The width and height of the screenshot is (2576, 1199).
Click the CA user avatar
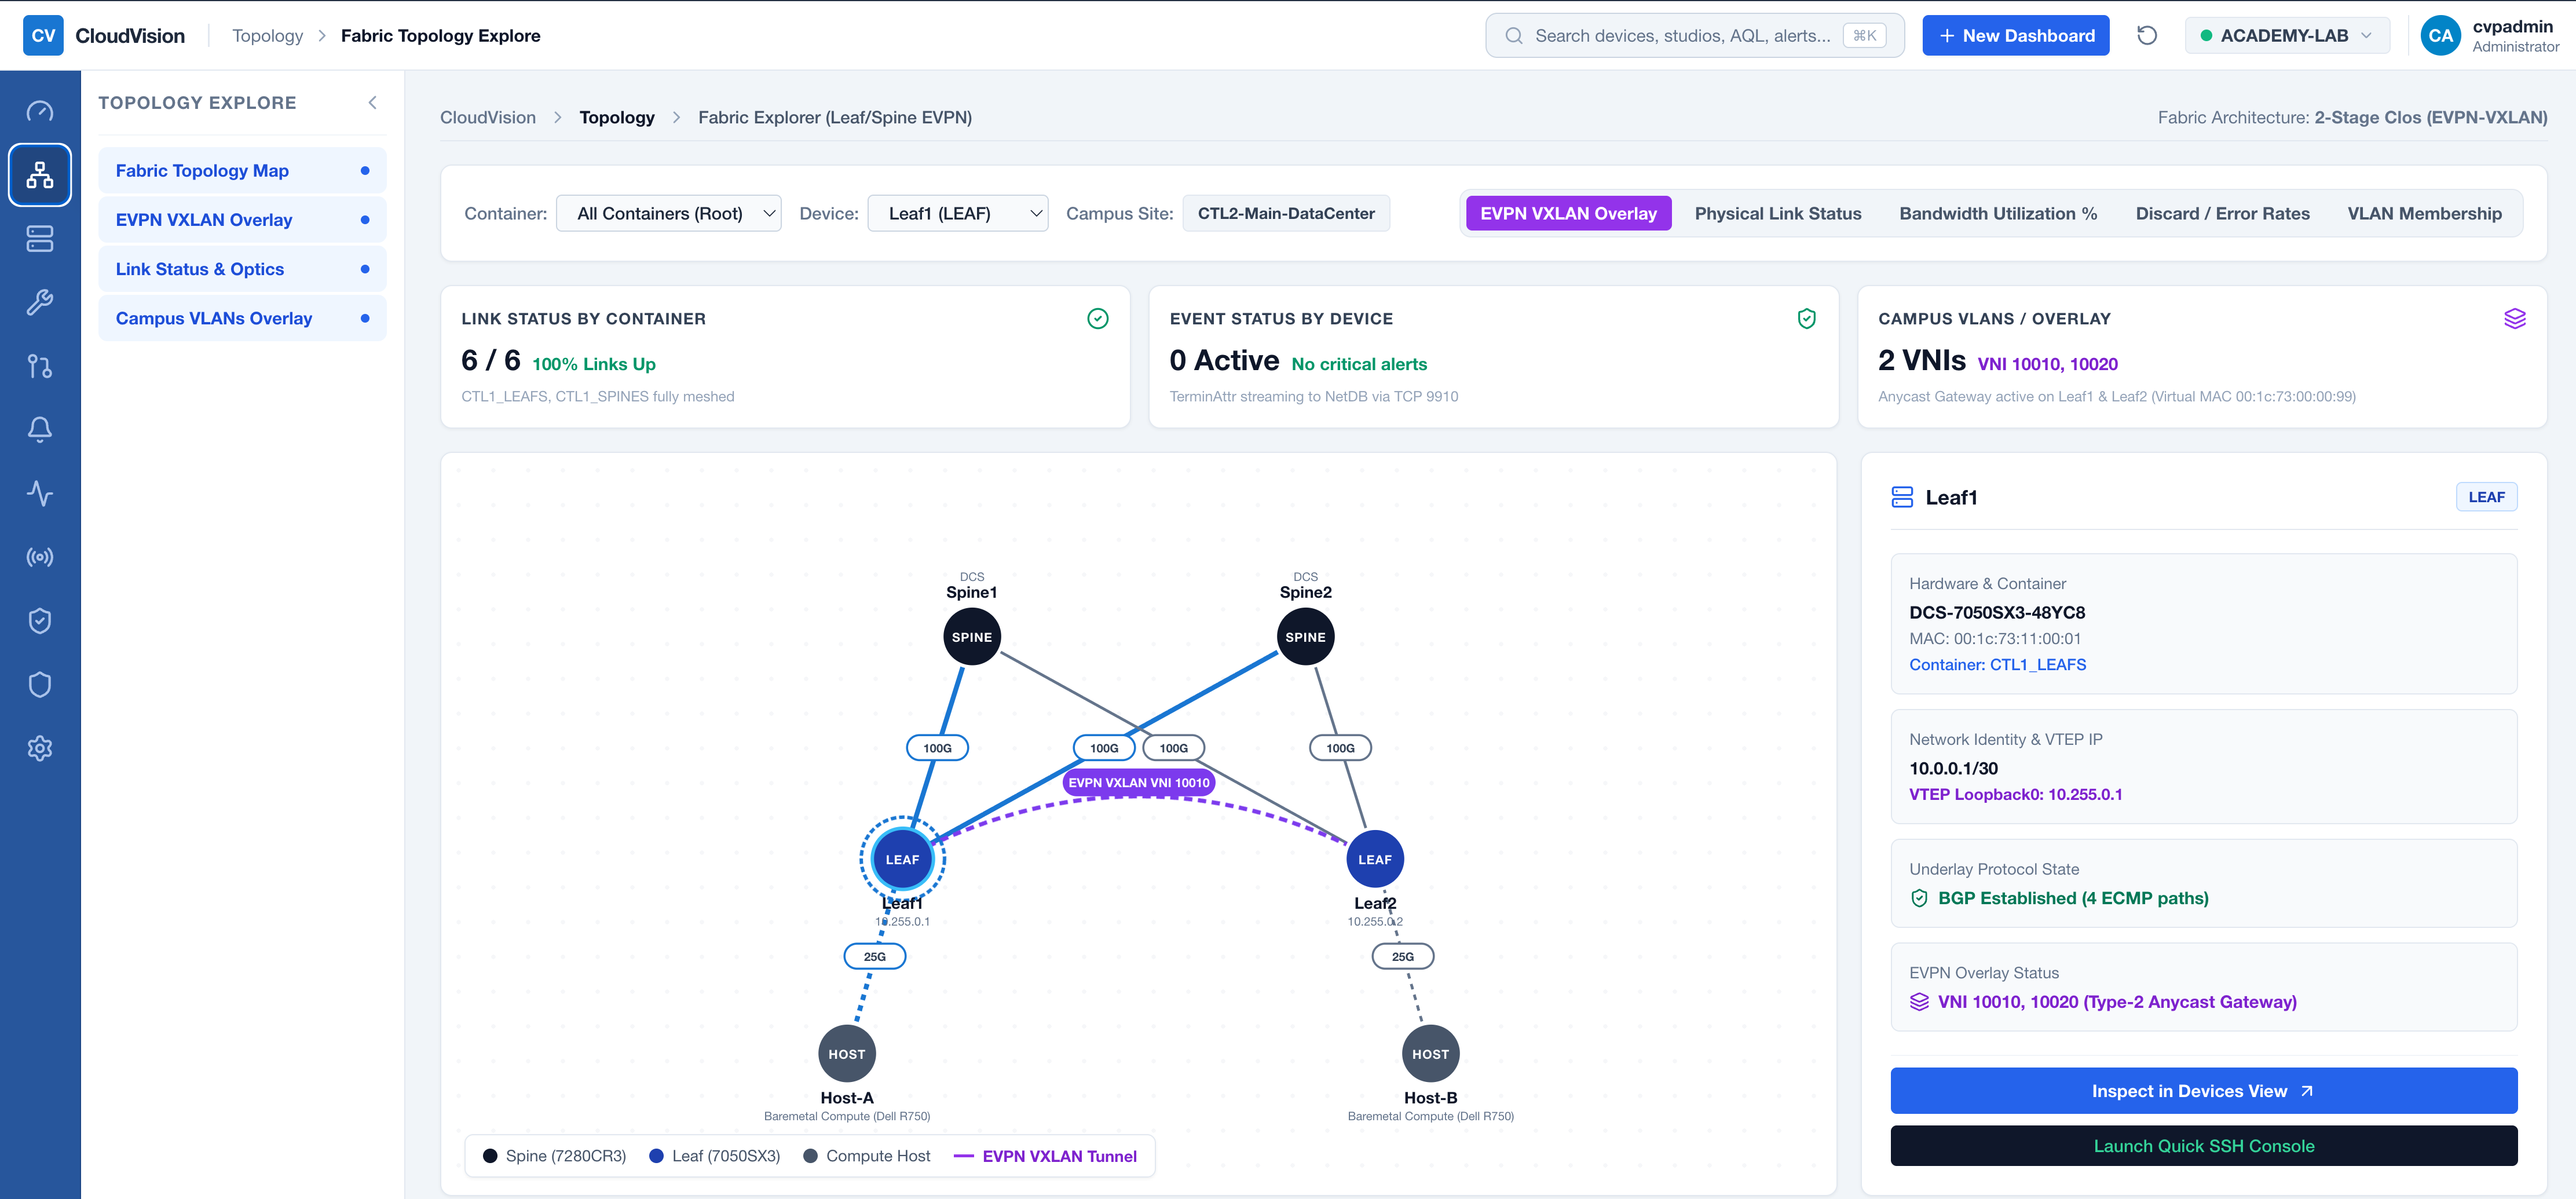[x=2440, y=36]
